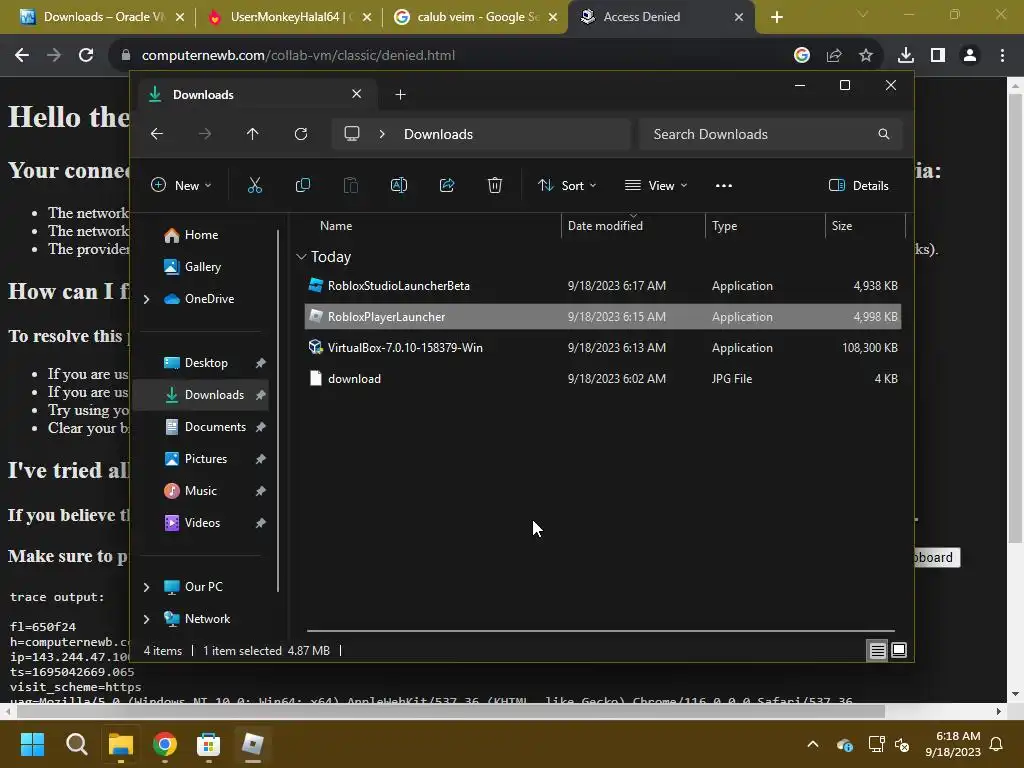Click the Delete trash can icon
This screenshot has width=1024, height=768.
pyautogui.click(x=495, y=185)
